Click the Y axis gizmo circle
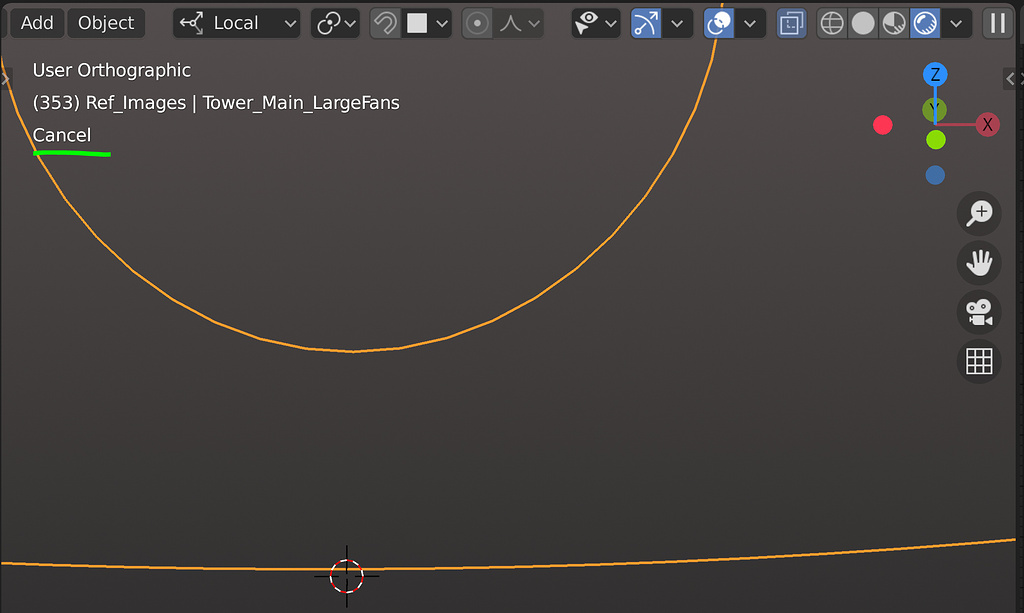The image size is (1024, 613). (x=934, y=110)
